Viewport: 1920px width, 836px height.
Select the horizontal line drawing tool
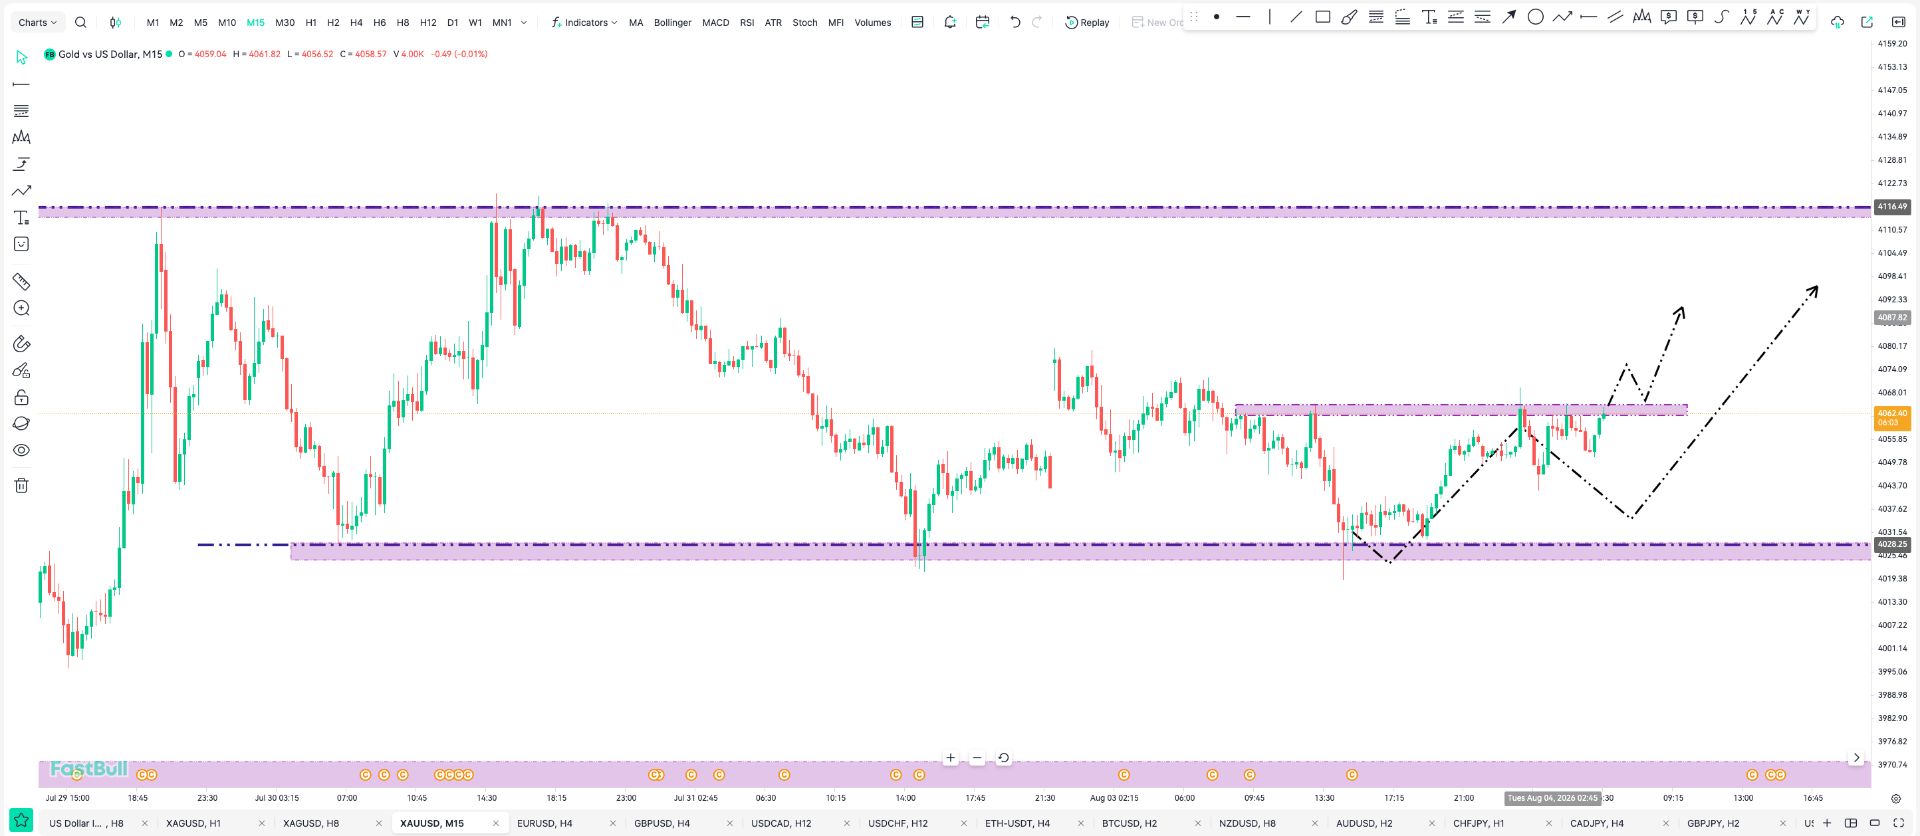coord(1243,17)
